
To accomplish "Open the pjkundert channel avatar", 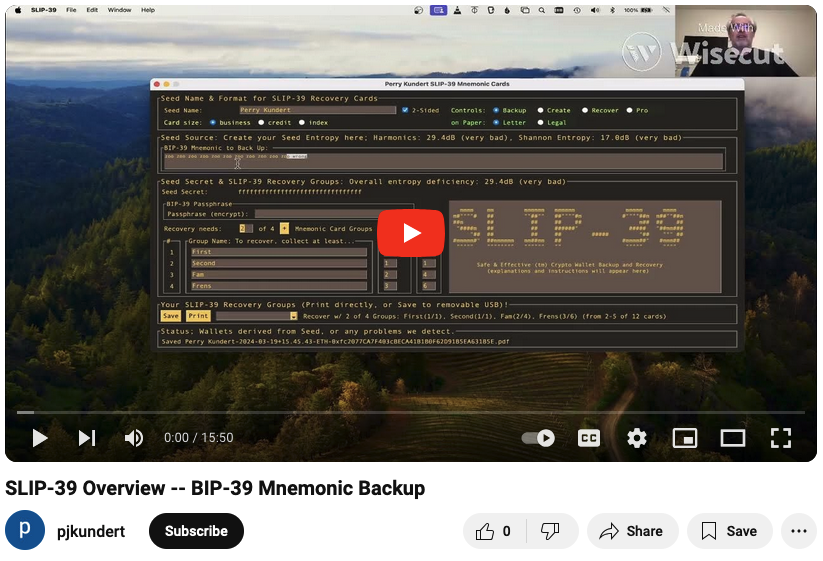I will pos(25,530).
